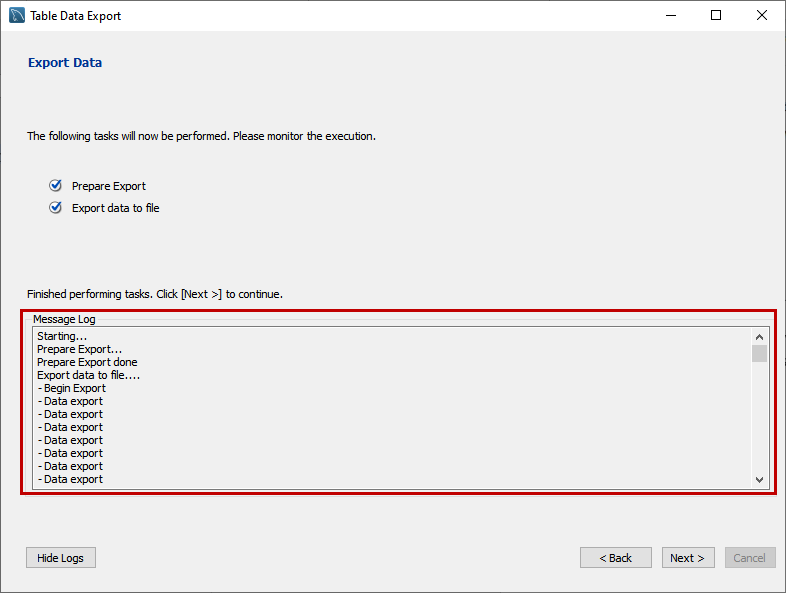The width and height of the screenshot is (786, 593).
Task: Click the "Export Data" page heading
Action: pyautogui.click(x=65, y=63)
